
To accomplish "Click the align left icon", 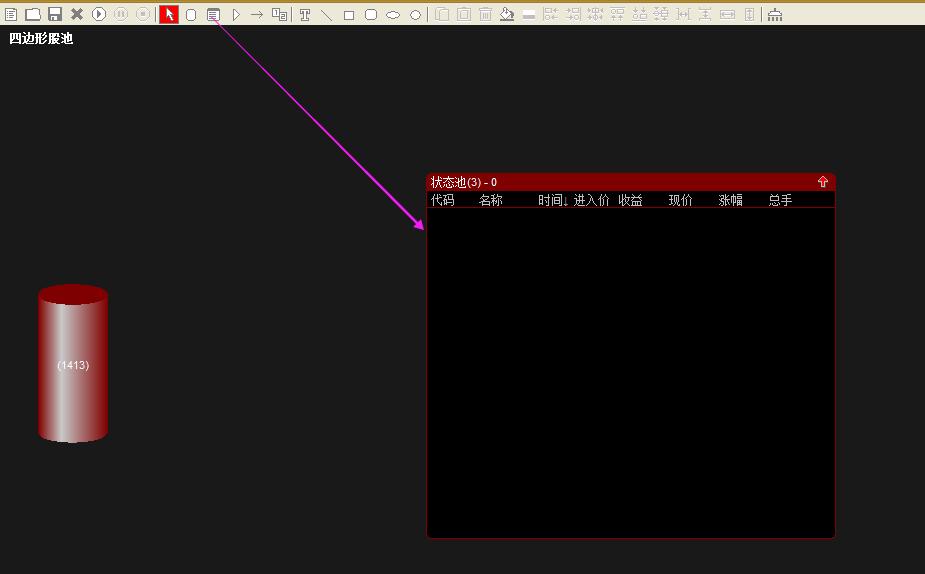I will (550, 15).
